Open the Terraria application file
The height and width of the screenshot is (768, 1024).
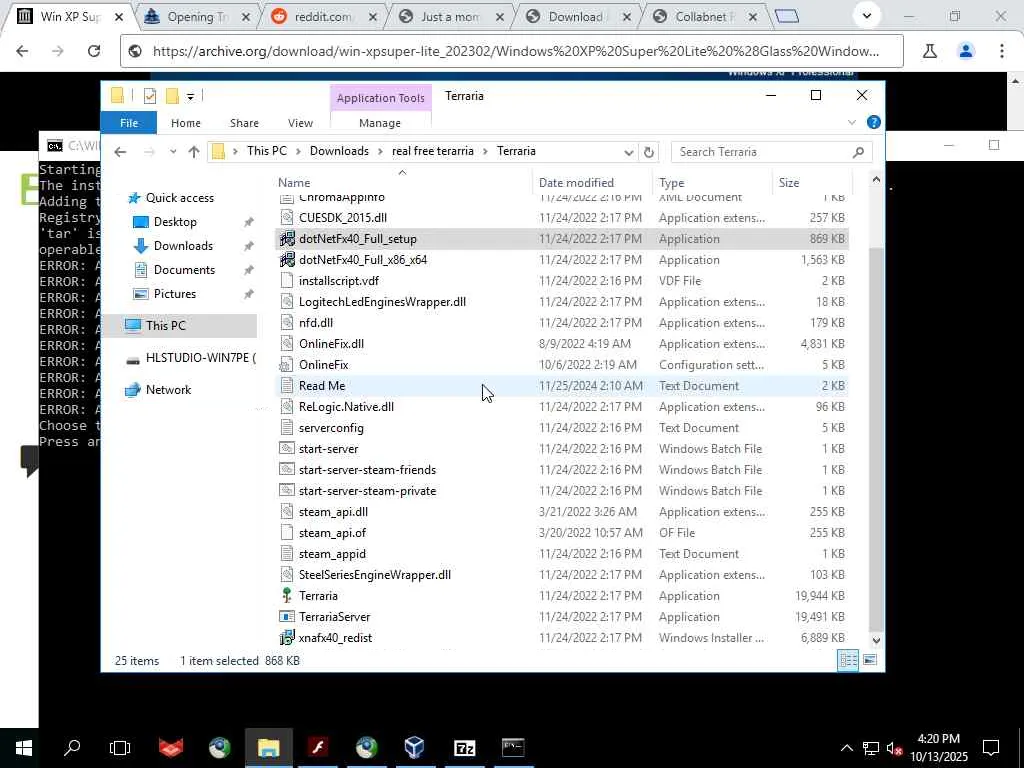point(318,596)
